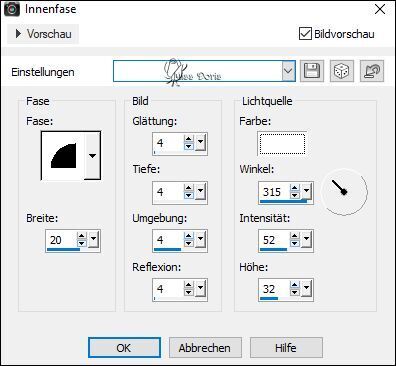The height and width of the screenshot is (366, 396).
Task: Click the randomize parameters dice icon
Action: [x=342, y=71]
